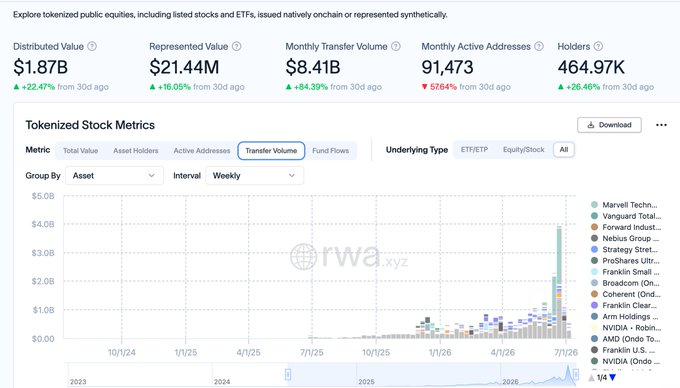680x388 pixels.
Task: Toggle AMD (Ondo To... legend entry
Action: click(625, 339)
